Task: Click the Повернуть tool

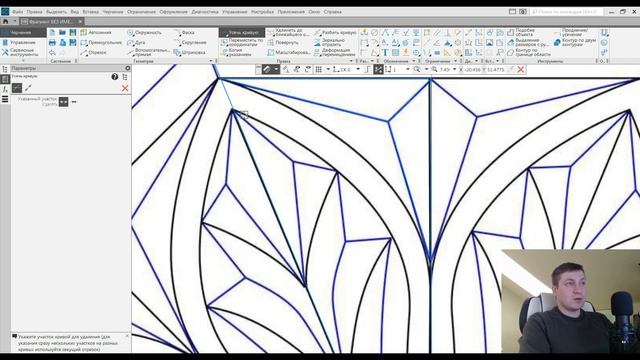Action: click(283, 42)
